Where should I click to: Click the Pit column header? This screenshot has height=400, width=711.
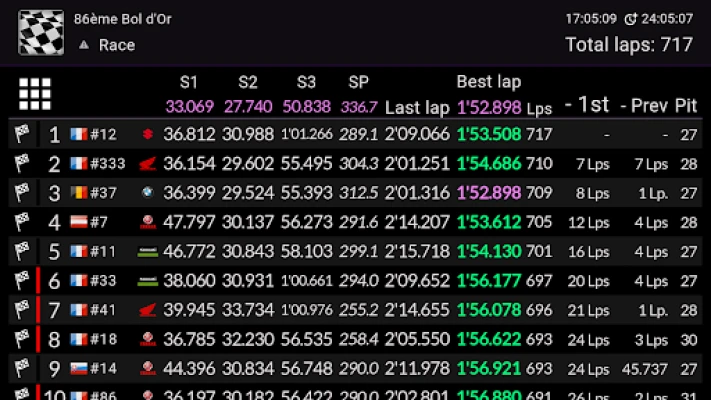coord(686,106)
